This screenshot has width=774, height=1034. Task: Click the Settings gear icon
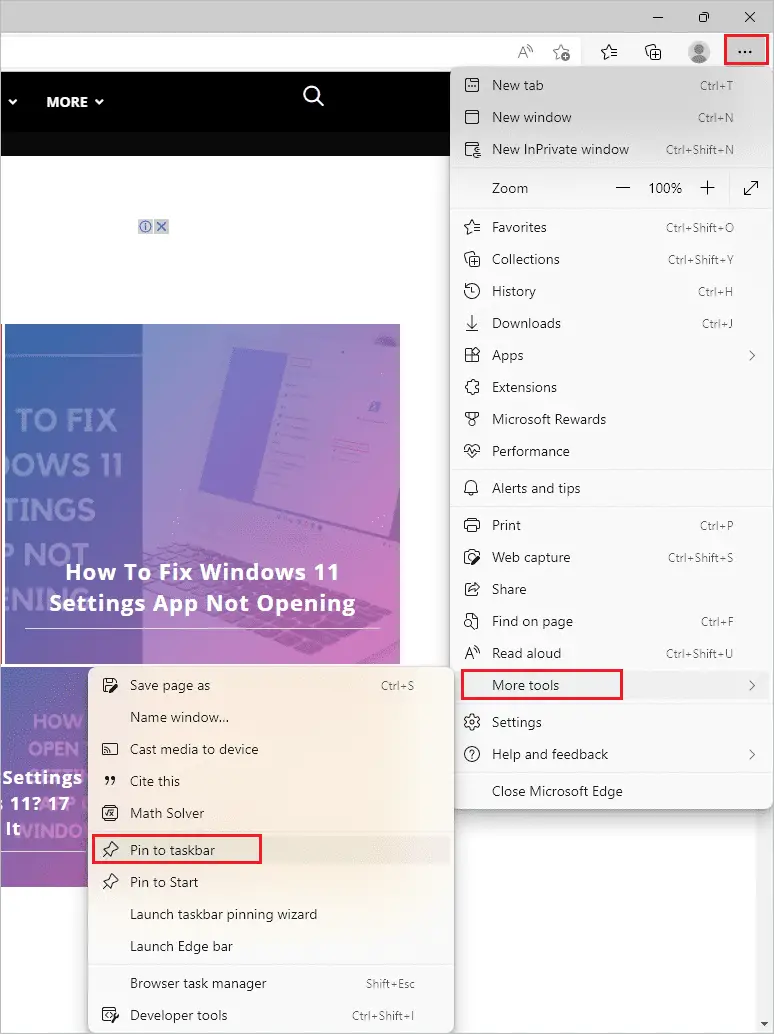(472, 722)
